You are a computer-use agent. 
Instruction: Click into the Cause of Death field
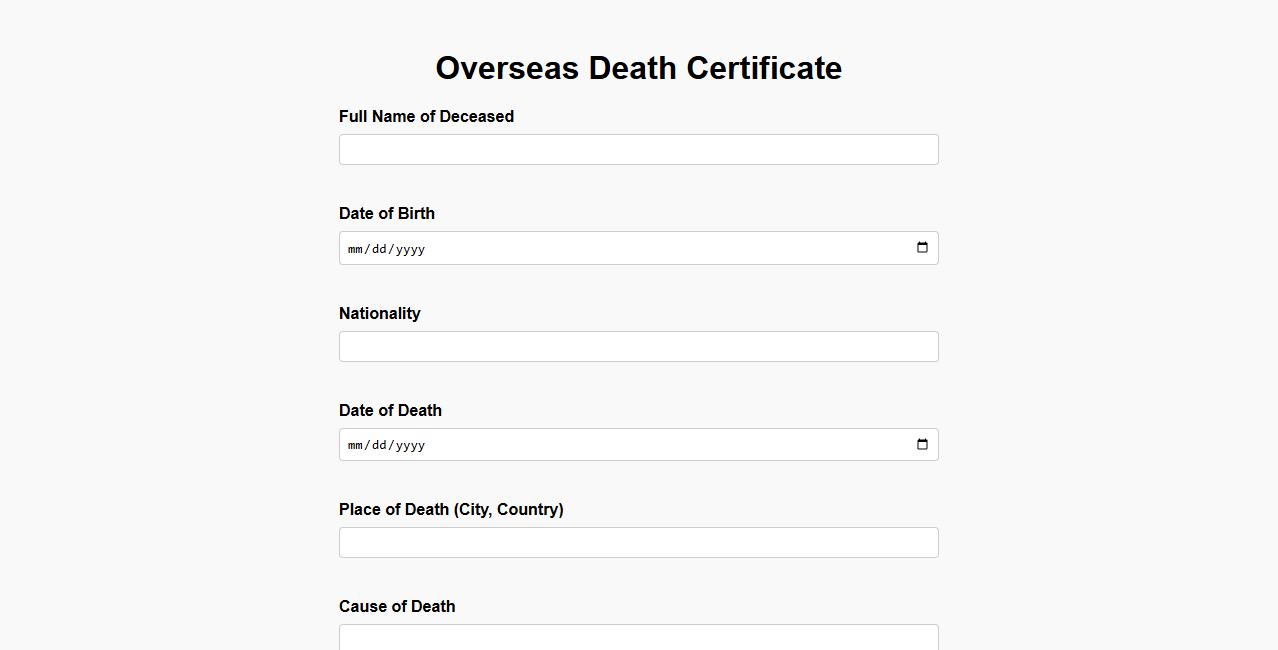[638, 637]
